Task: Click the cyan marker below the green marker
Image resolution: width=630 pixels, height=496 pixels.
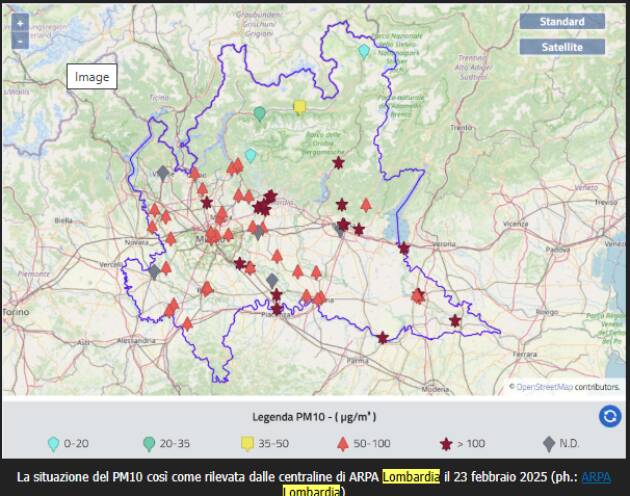Action: [251, 156]
